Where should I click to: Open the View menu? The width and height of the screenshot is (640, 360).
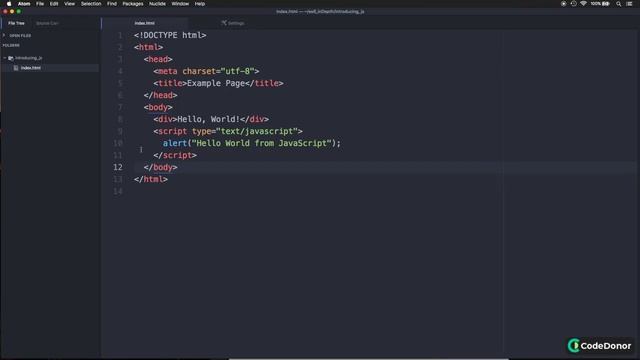click(x=69, y=4)
